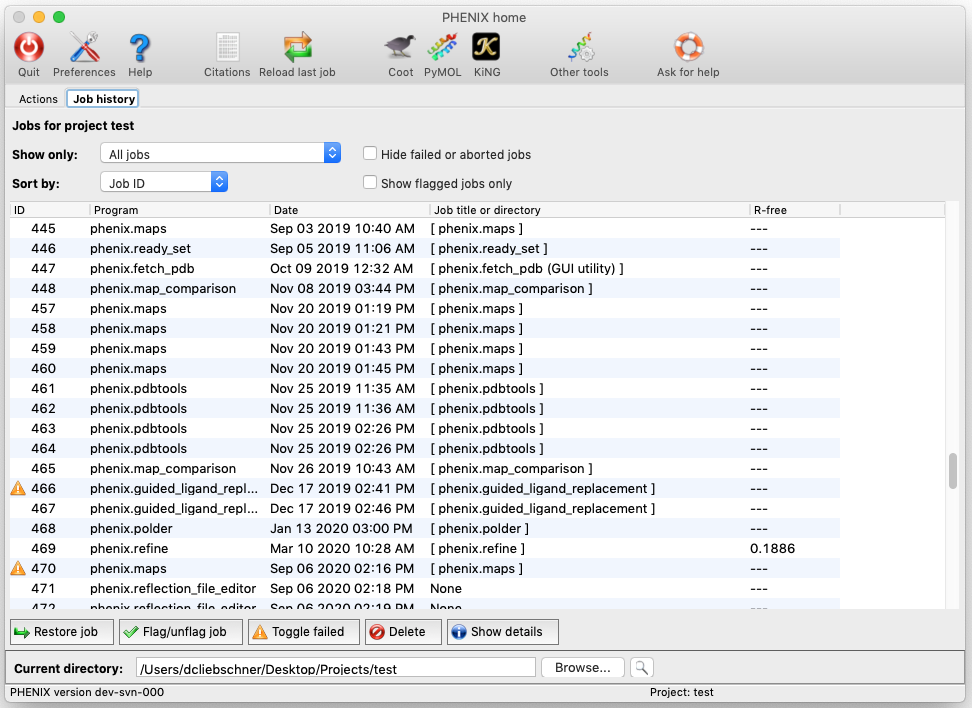Select the Job history tab
This screenshot has height=708, width=972.
pos(103,99)
